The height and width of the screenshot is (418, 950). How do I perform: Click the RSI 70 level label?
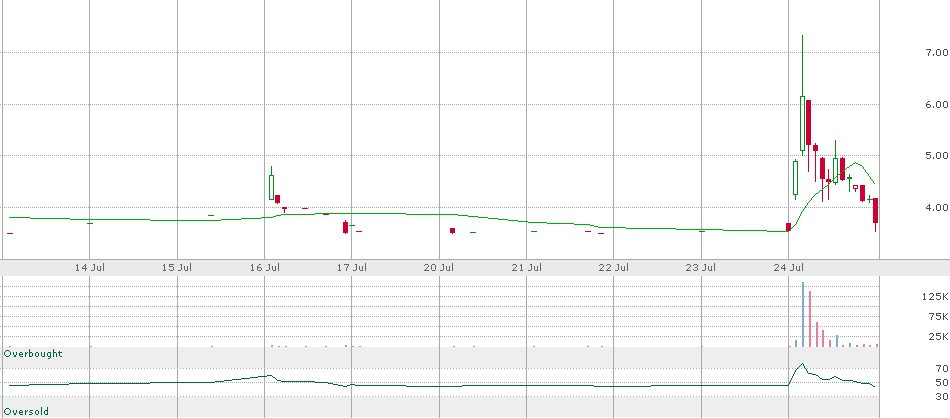[x=942, y=368]
